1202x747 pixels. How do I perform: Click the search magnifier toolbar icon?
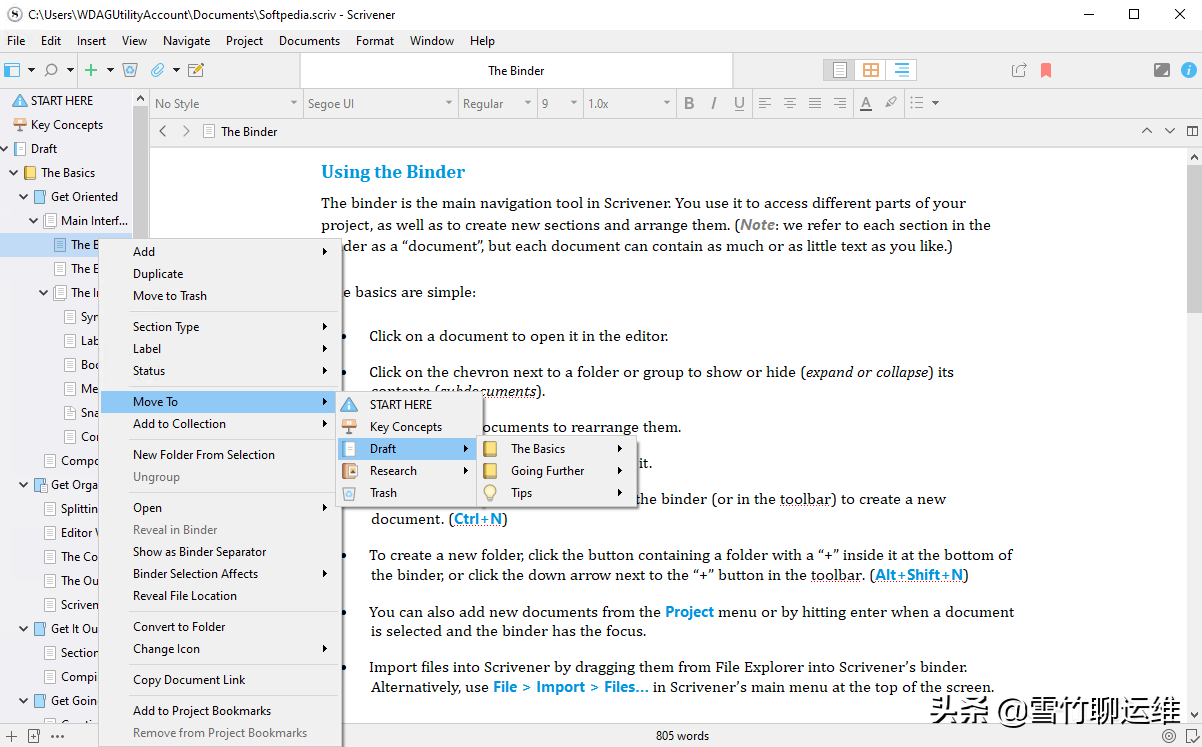51,70
